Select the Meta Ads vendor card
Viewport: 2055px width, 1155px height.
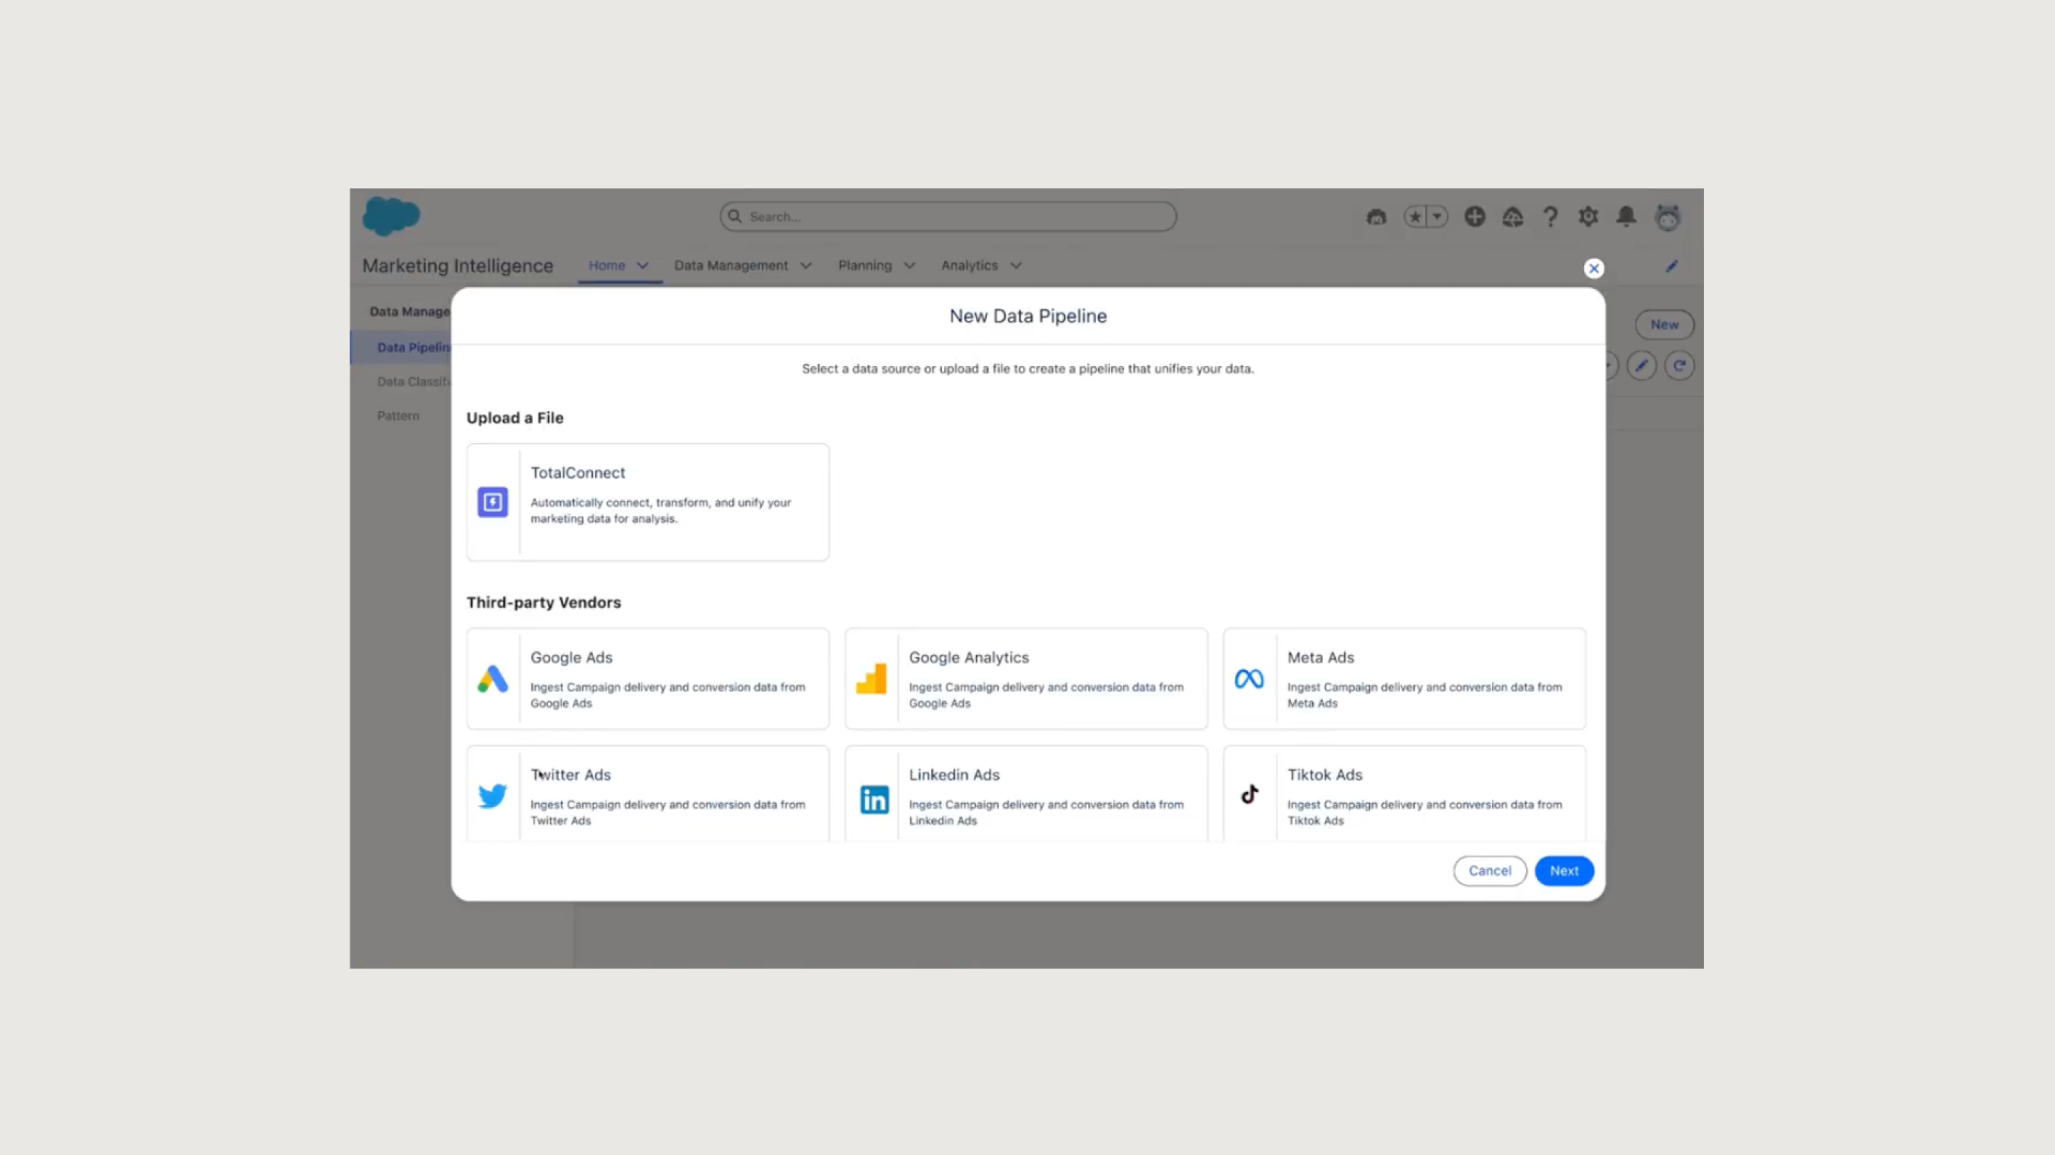click(x=1403, y=678)
